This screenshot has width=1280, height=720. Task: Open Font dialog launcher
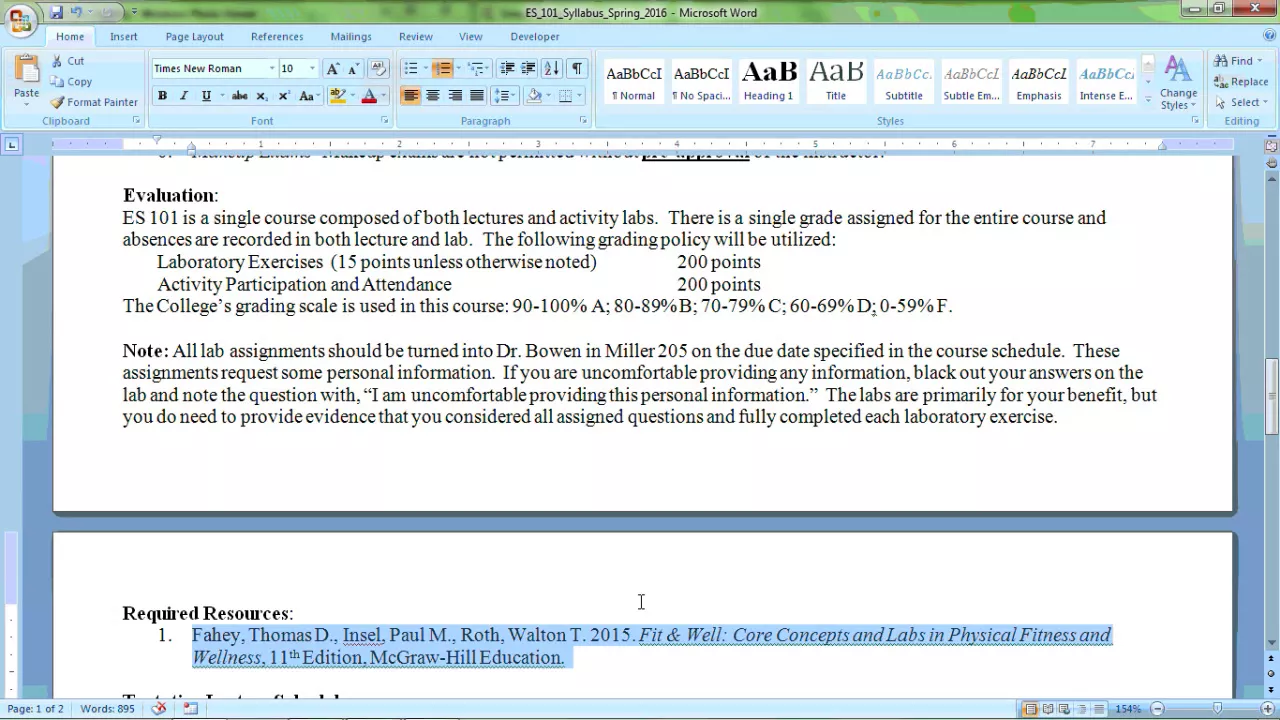click(x=385, y=121)
